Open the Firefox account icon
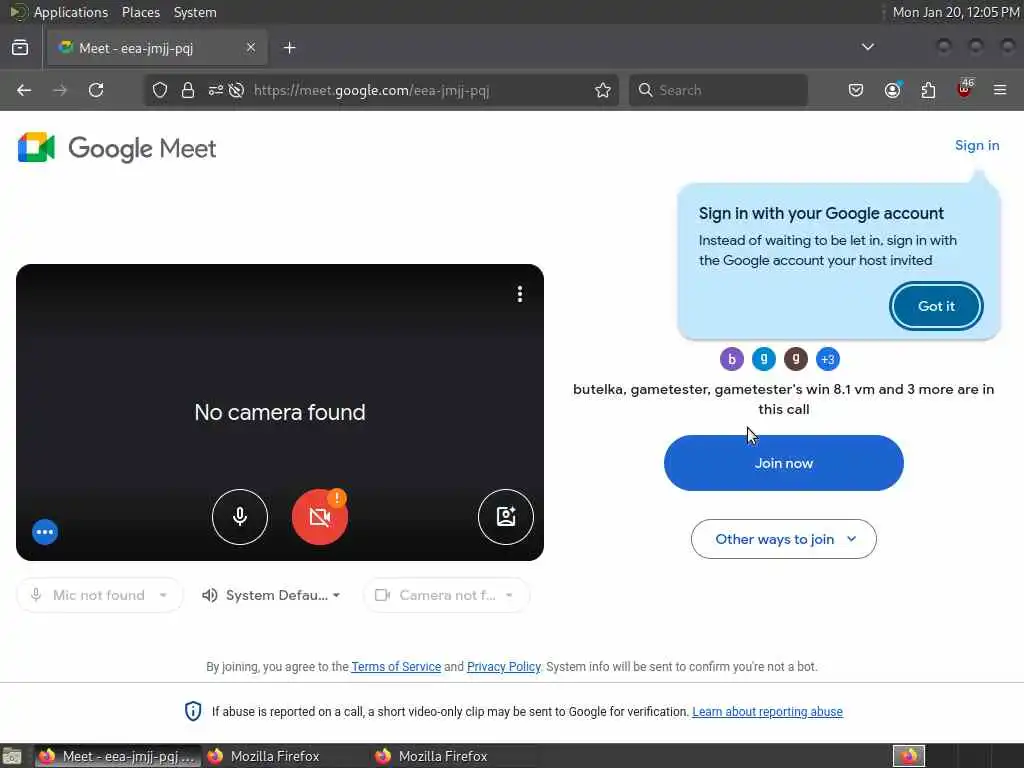The height and width of the screenshot is (768, 1024). [892, 90]
